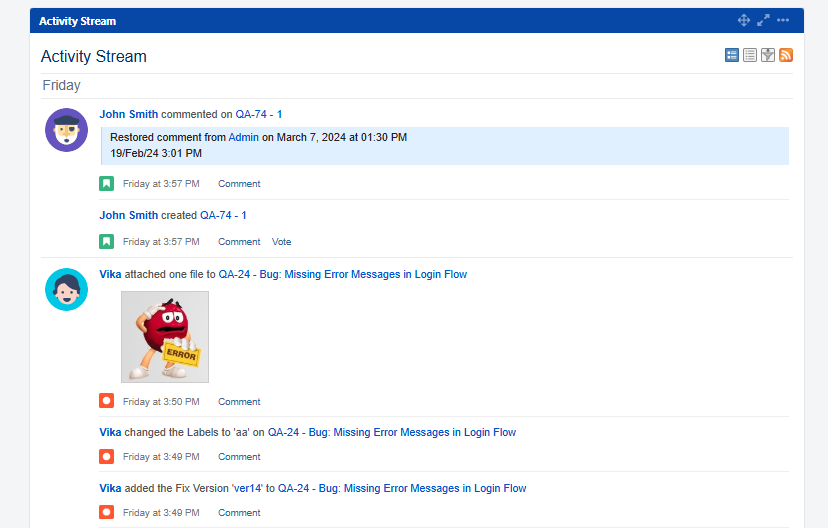Open Vika profile in Fix Version entry
Screen dimensions: 828x528
(x=110, y=488)
